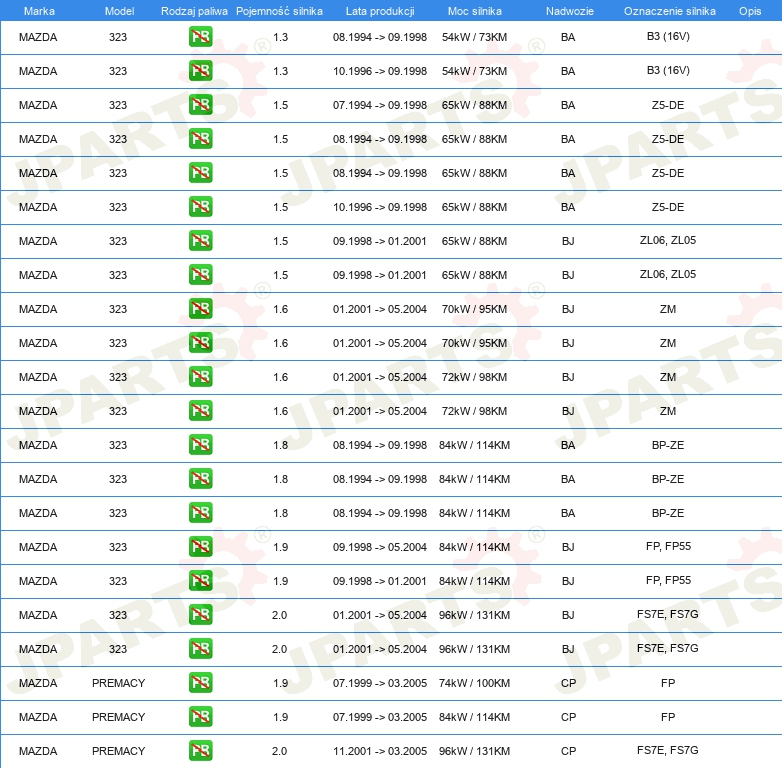Click the petrol fuel icon in the 1.3 08.1994 row
This screenshot has width=782, height=768.
click(x=200, y=36)
